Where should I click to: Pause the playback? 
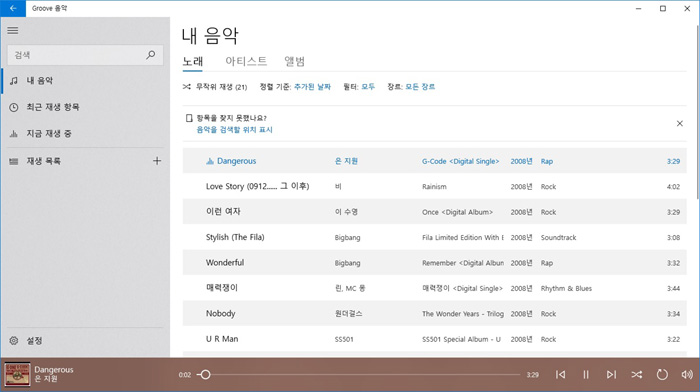click(x=586, y=375)
